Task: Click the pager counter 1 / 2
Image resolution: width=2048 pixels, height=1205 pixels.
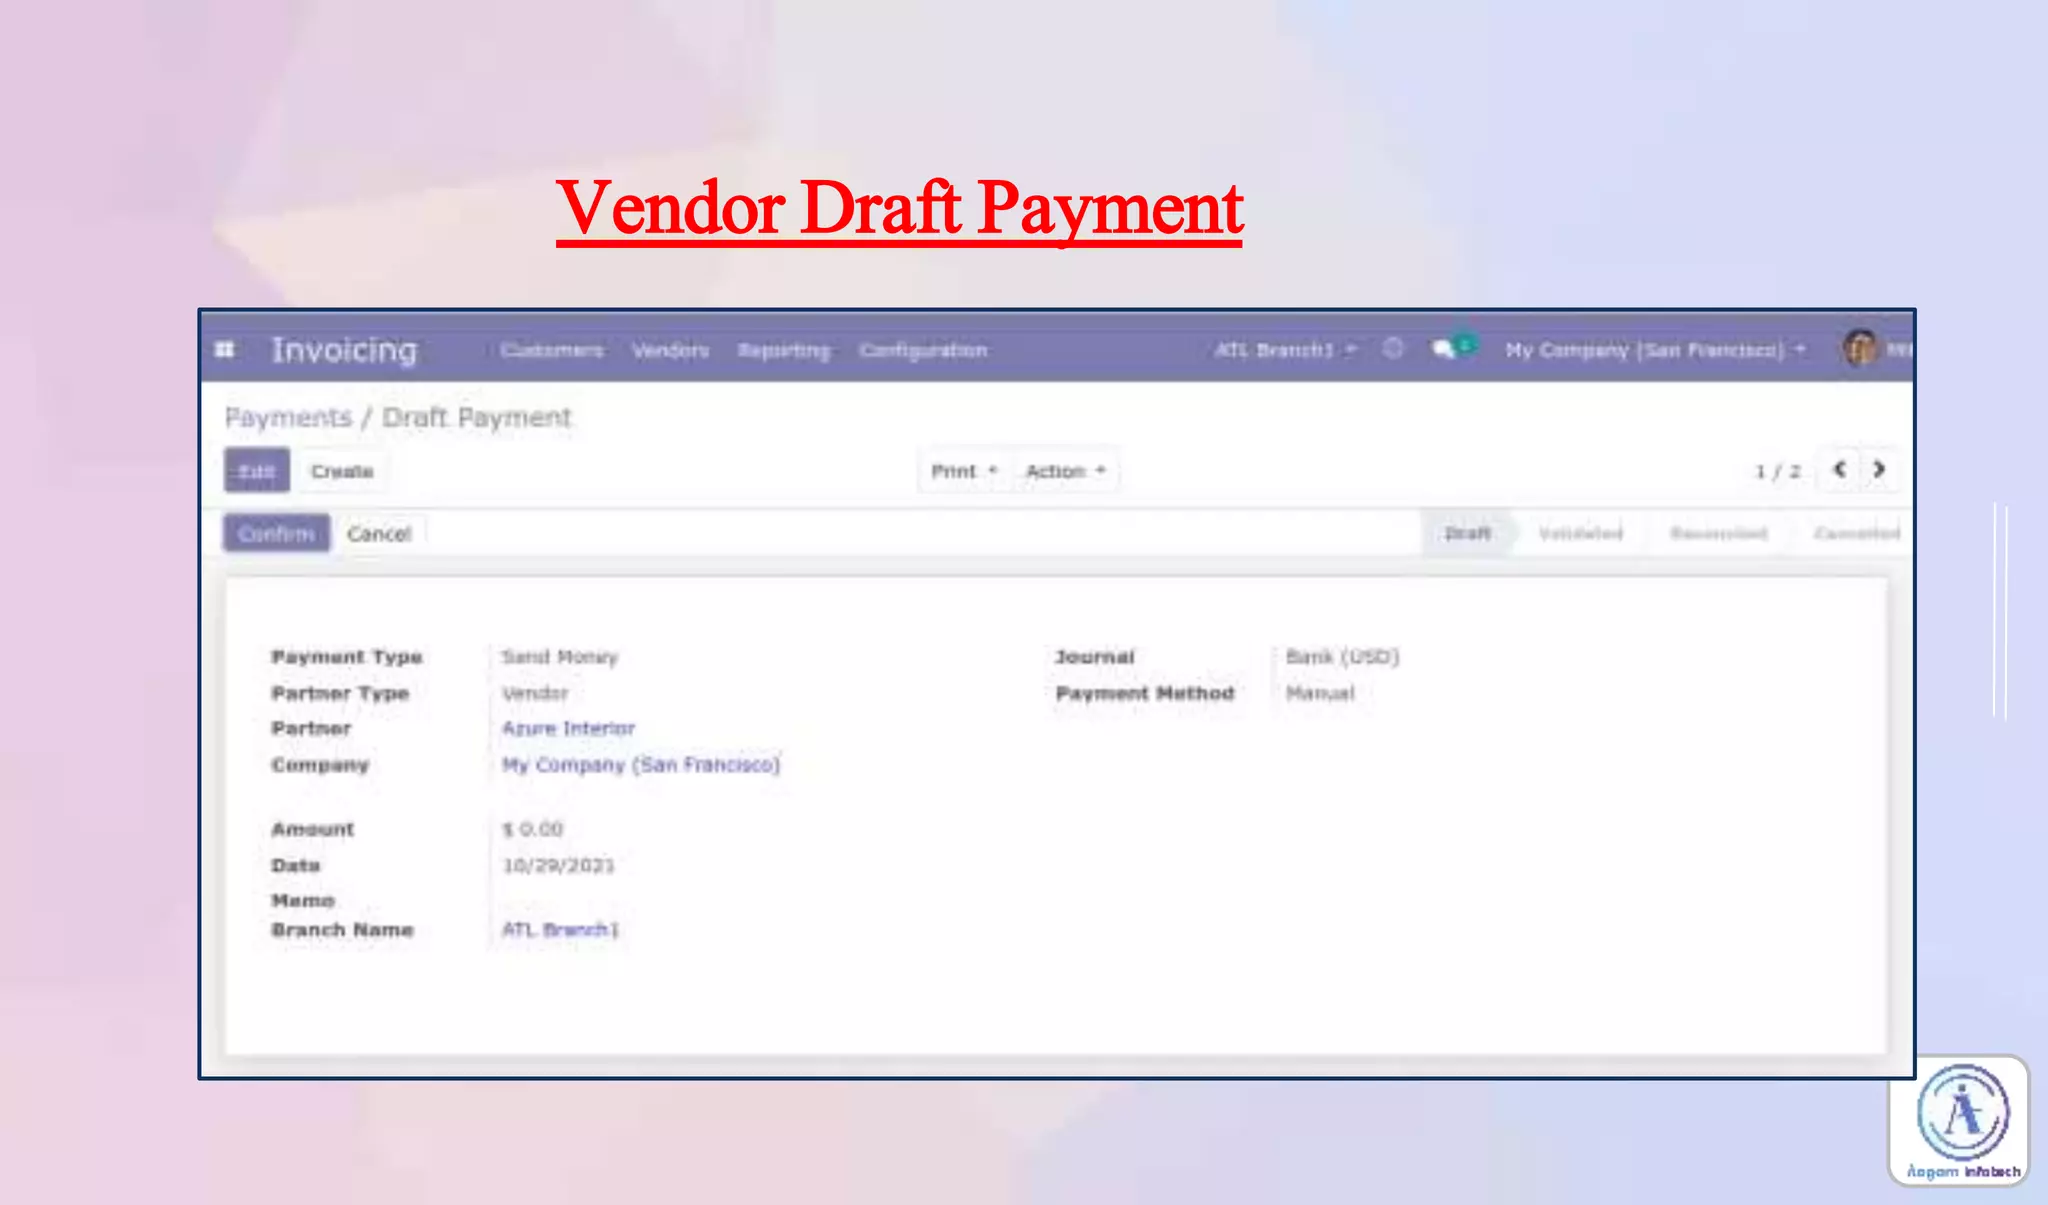Action: point(1777,471)
